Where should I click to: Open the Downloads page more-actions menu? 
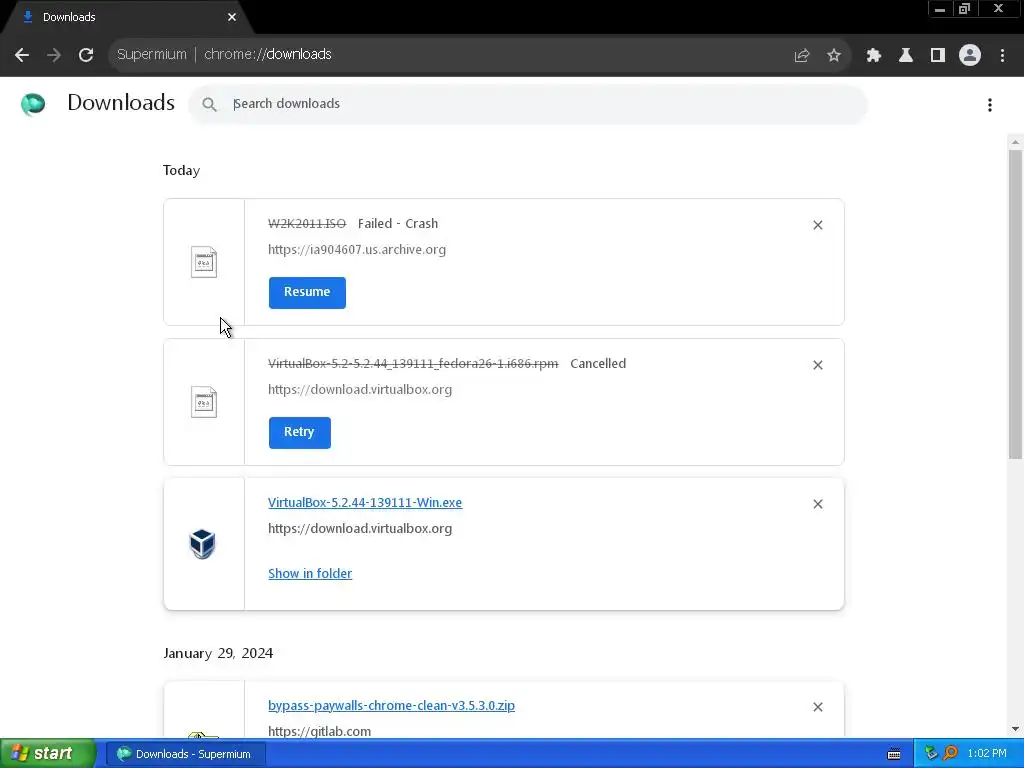click(990, 104)
